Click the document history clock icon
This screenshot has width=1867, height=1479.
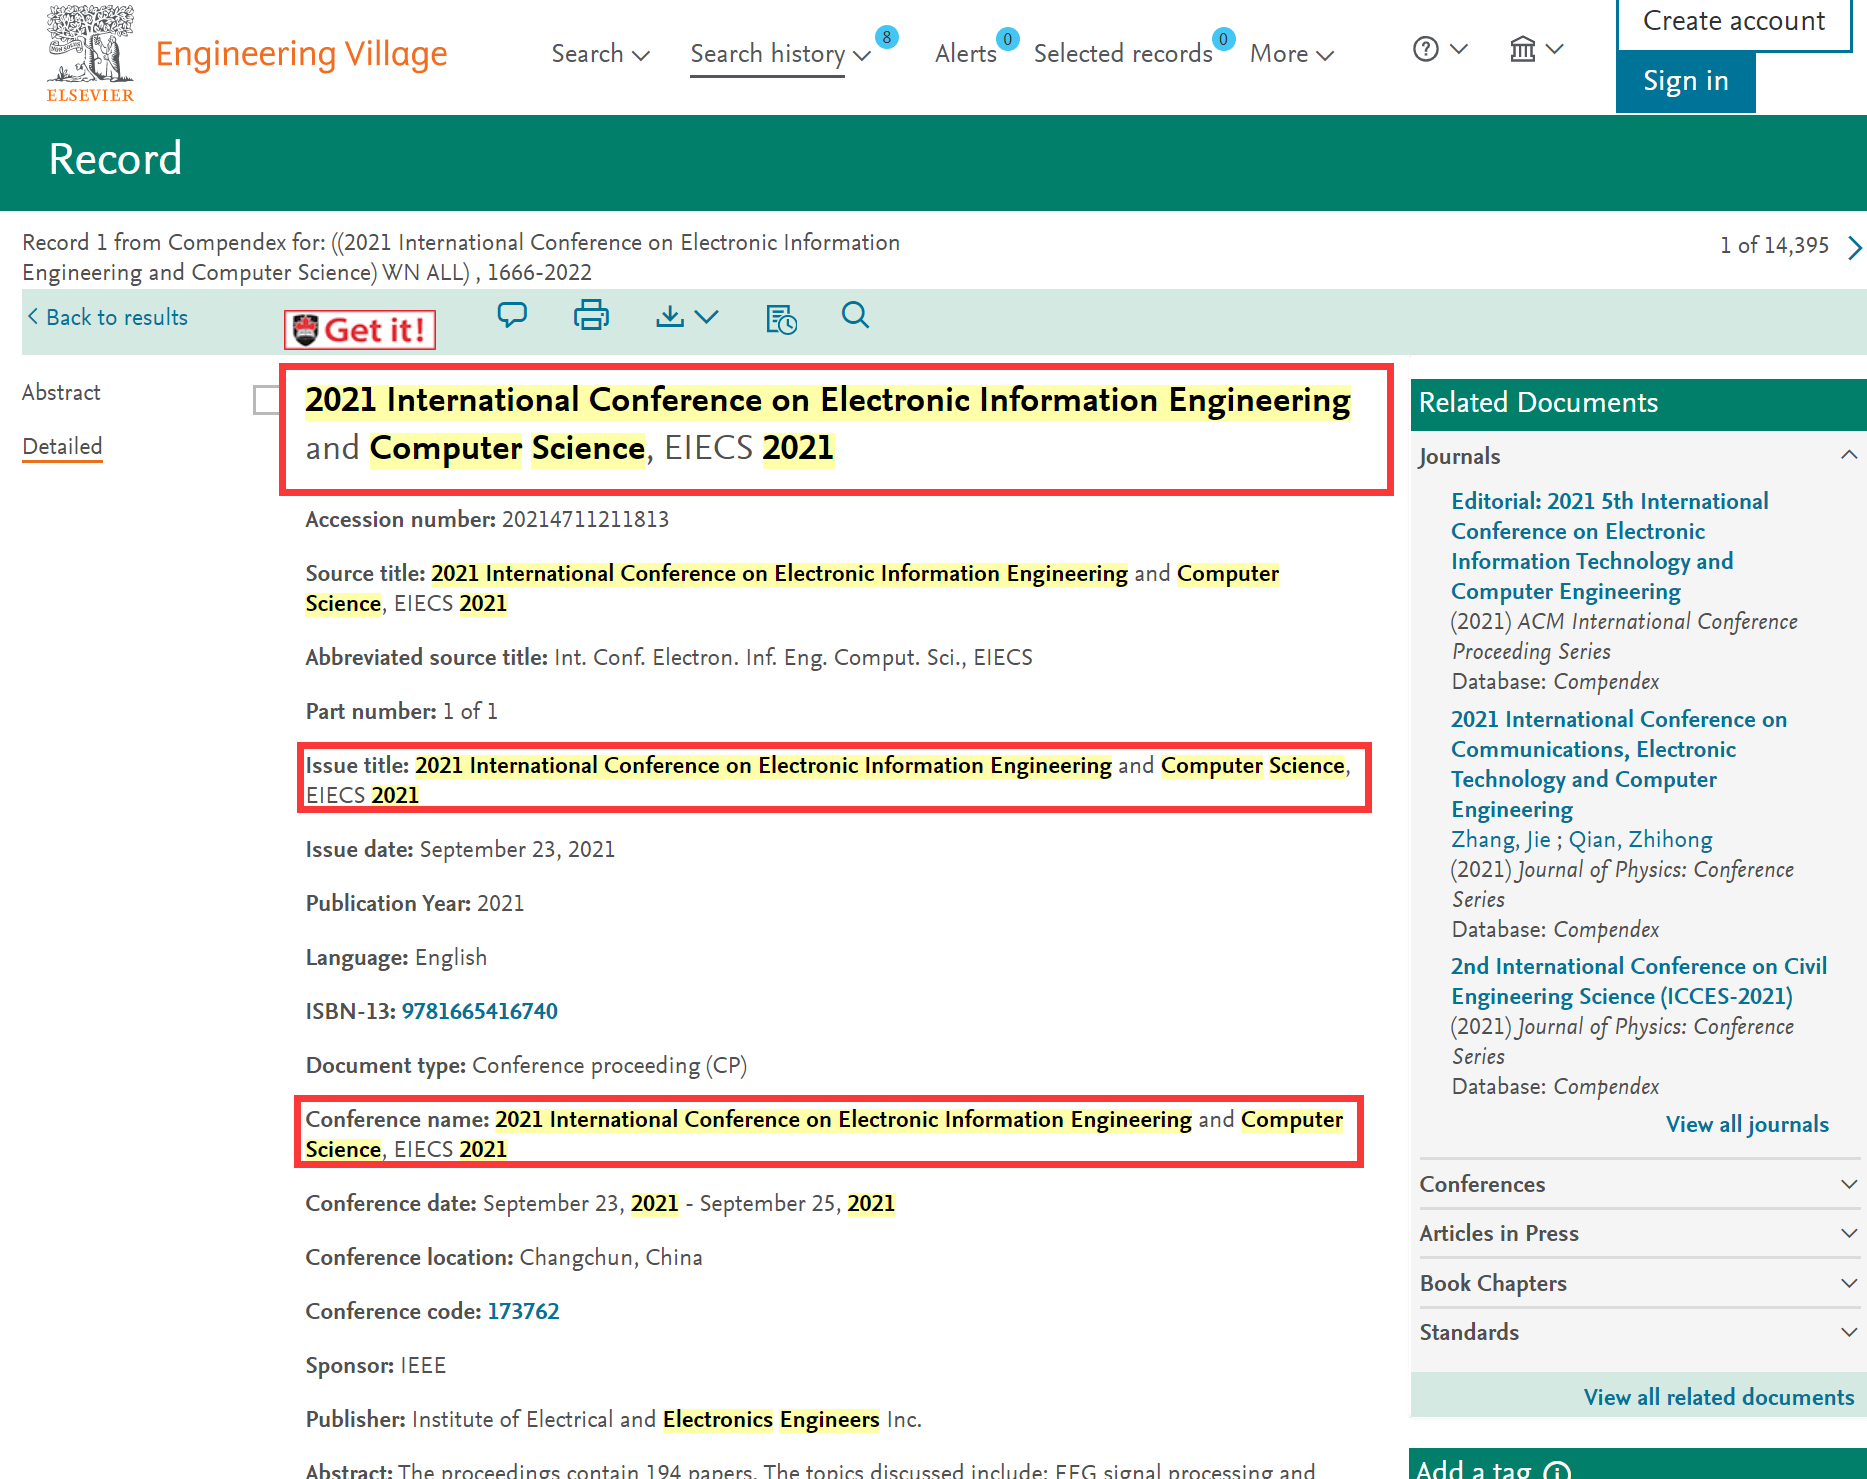point(781,318)
